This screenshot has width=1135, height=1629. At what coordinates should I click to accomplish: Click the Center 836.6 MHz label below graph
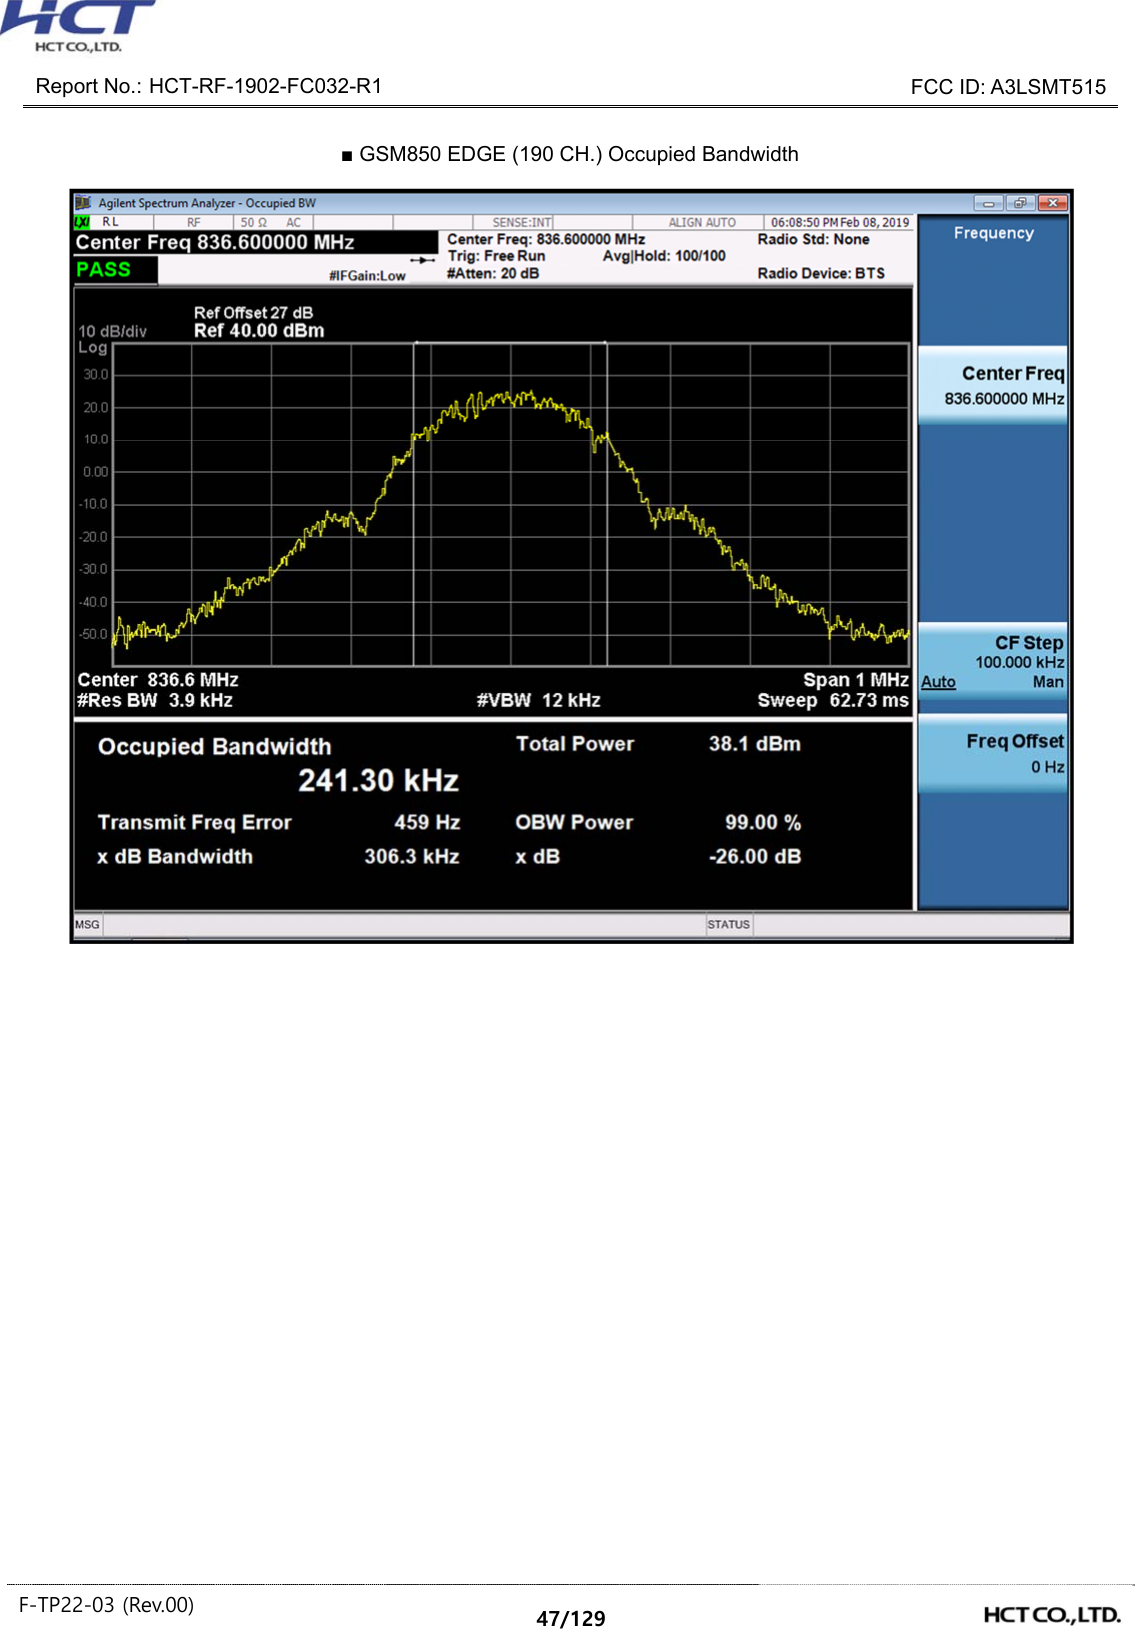(158, 680)
